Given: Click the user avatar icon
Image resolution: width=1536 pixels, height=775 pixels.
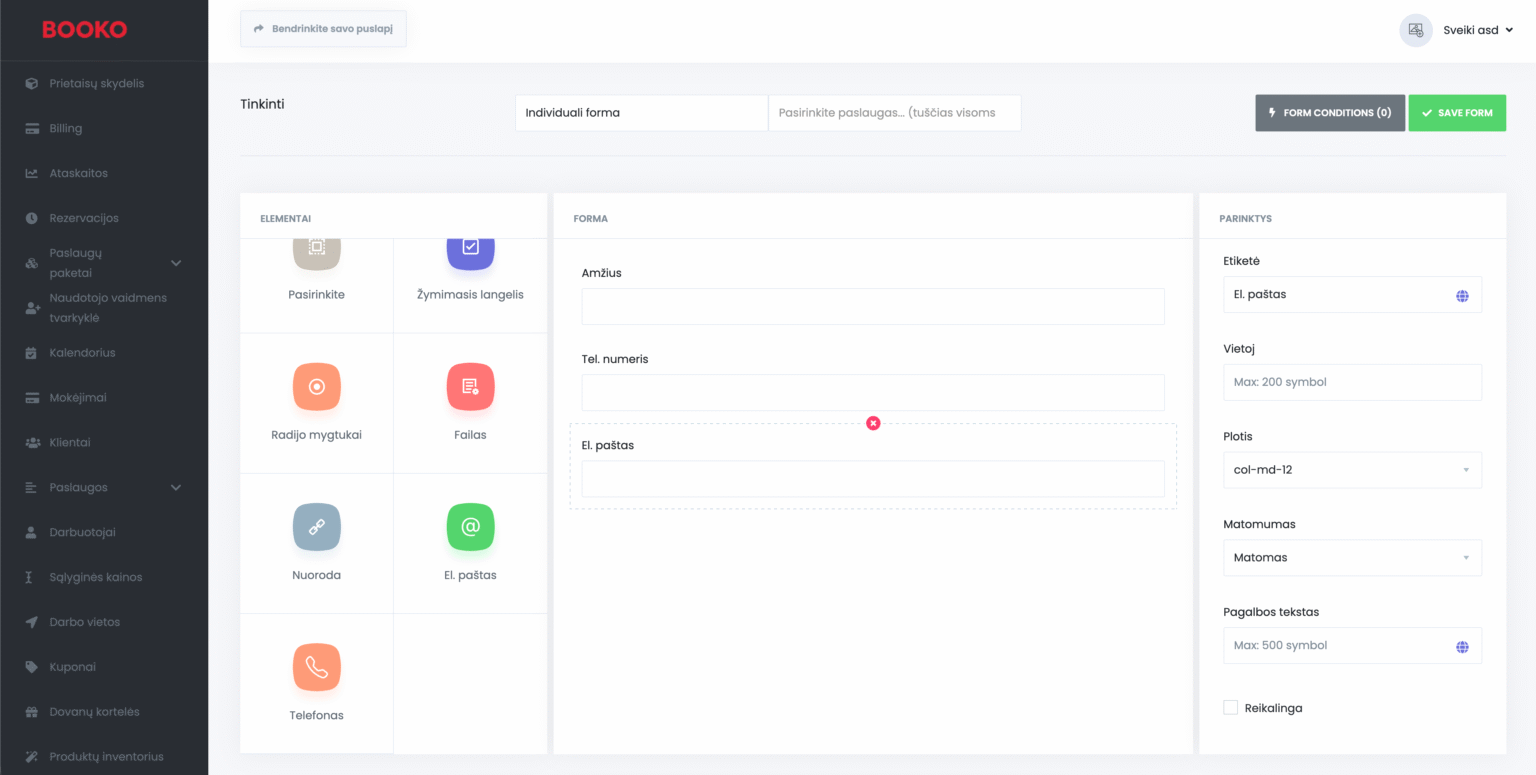Looking at the screenshot, I should (1415, 30).
